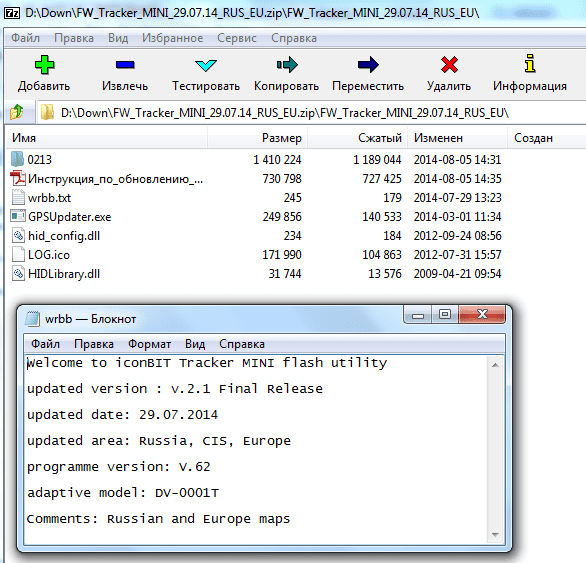Click the Копировать (Copy) icon
The width and height of the screenshot is (586, 563).
[287, 65]
